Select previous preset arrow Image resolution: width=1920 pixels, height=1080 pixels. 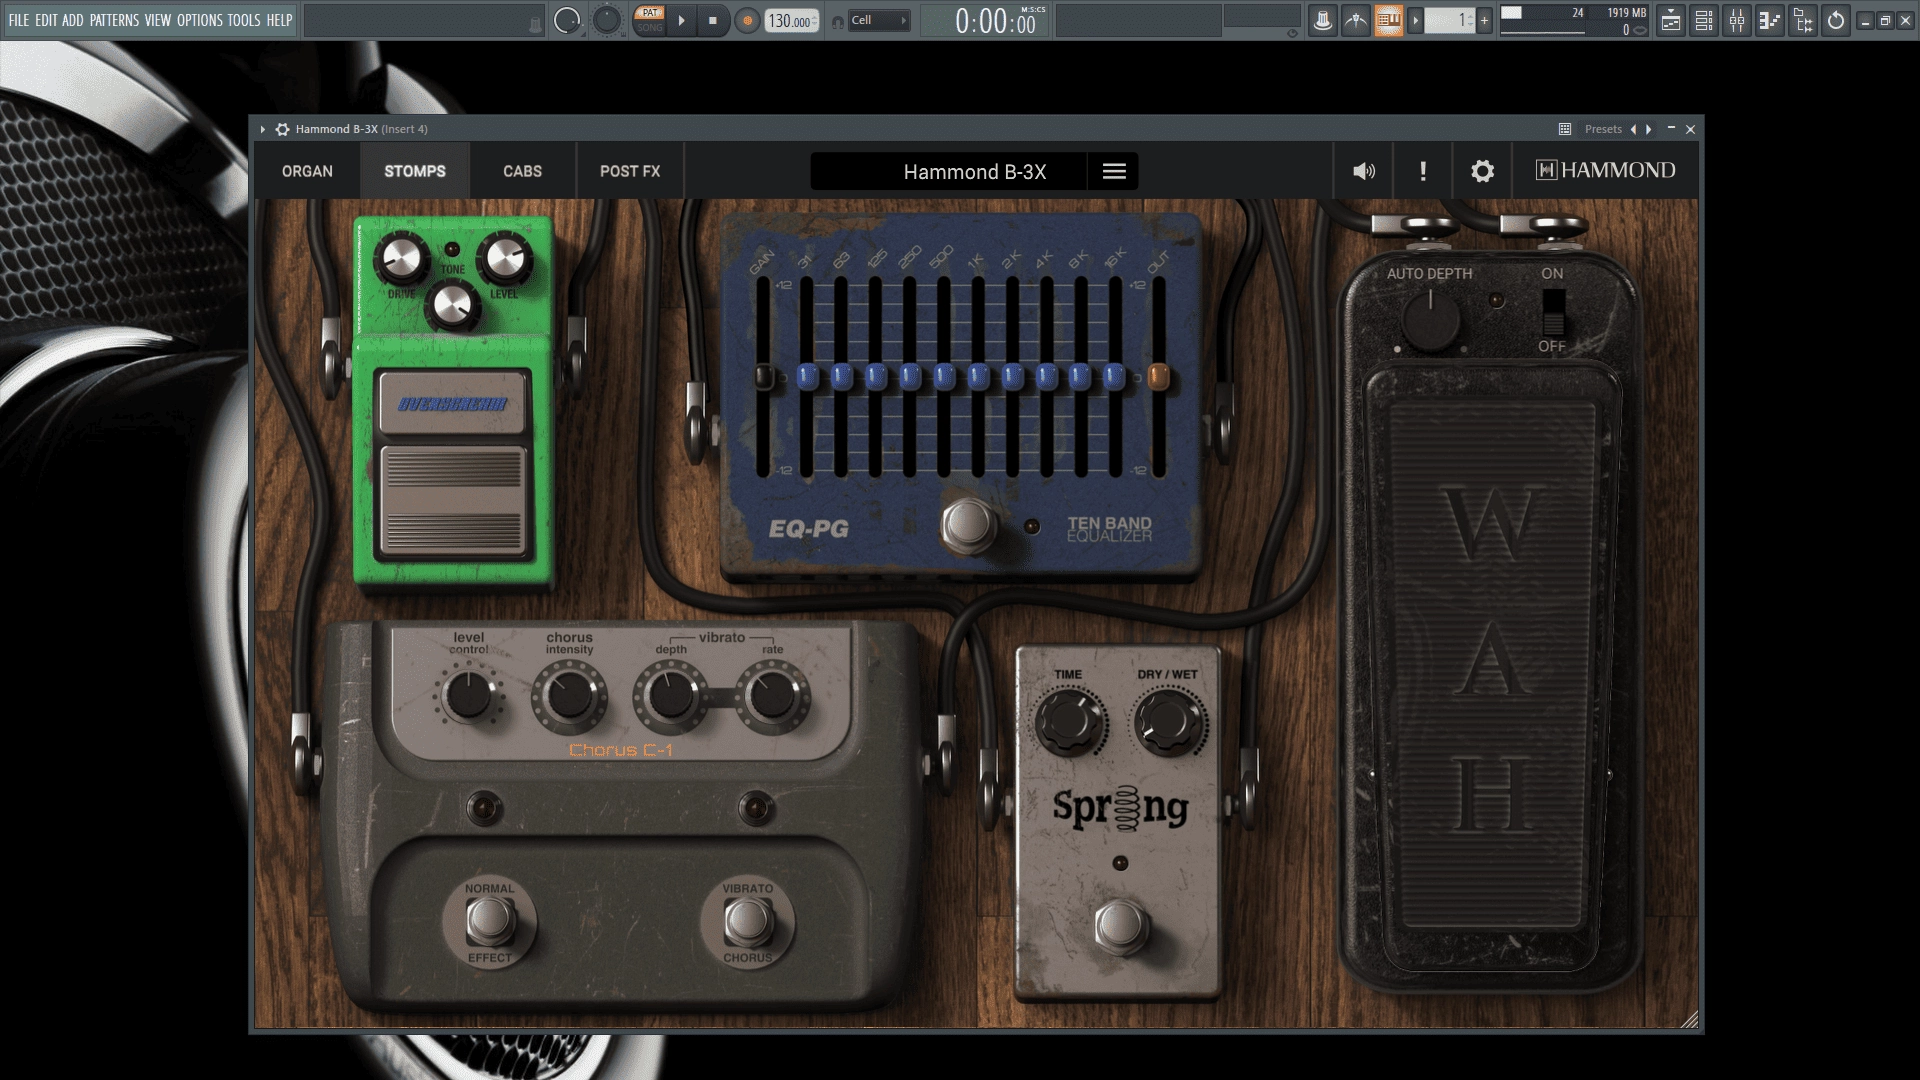click(1634, 129)
